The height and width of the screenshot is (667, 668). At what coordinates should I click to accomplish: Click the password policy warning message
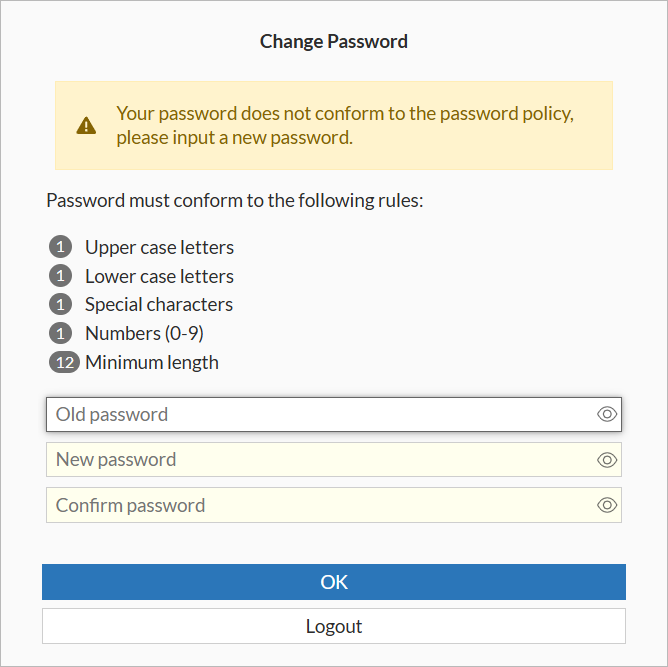coord(344,126)
